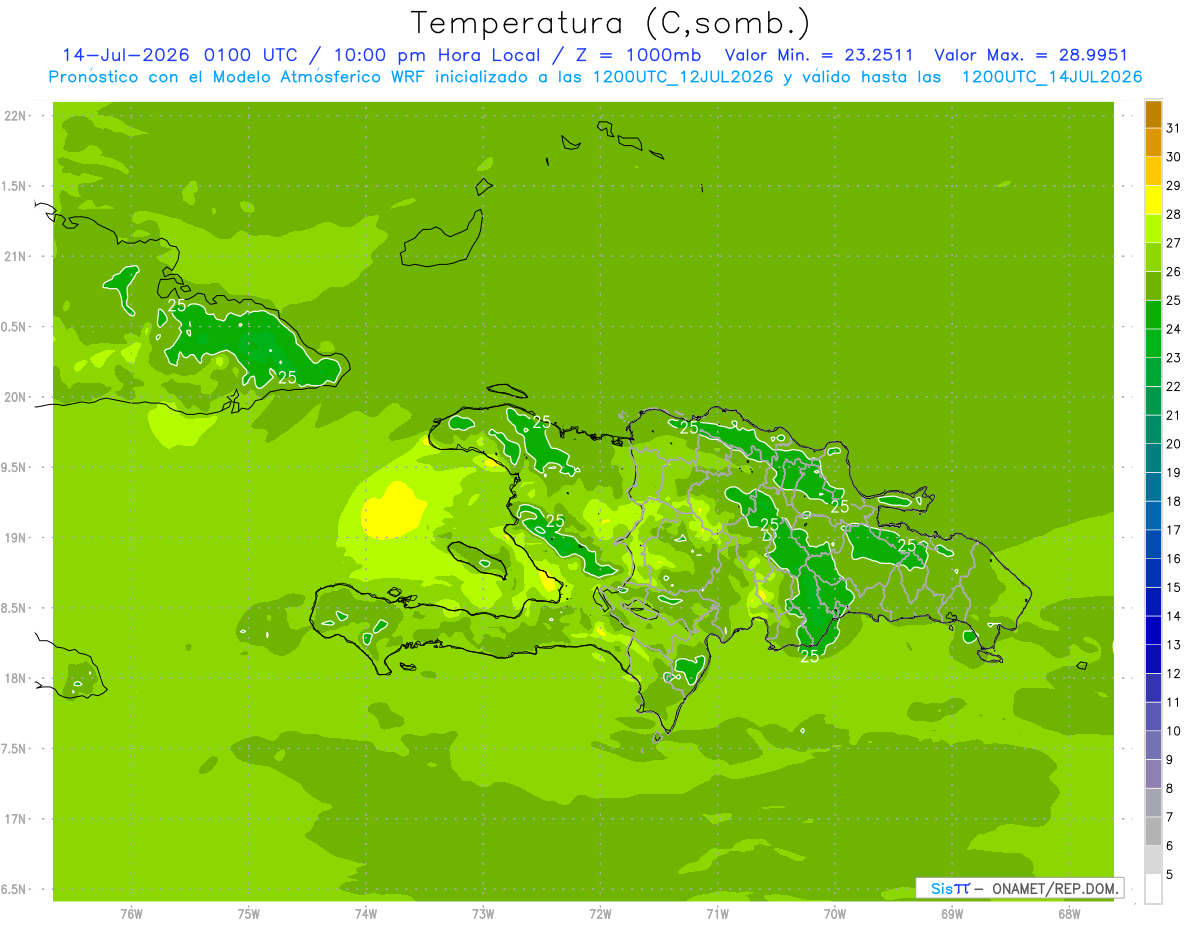Click the legend value '27'
This screenshot has height=927, width=1200.
pyautogui.click(x=1174, y=243)
